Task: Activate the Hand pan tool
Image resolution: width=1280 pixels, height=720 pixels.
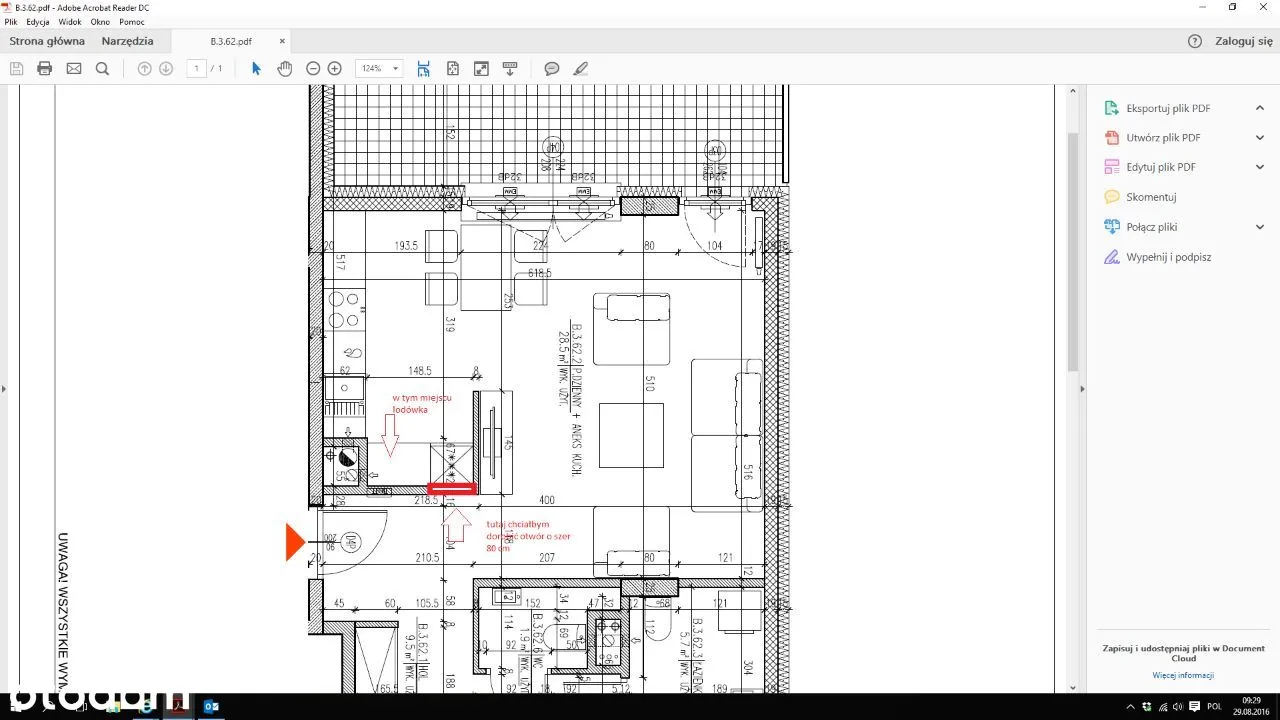Action: click(284, 68)
